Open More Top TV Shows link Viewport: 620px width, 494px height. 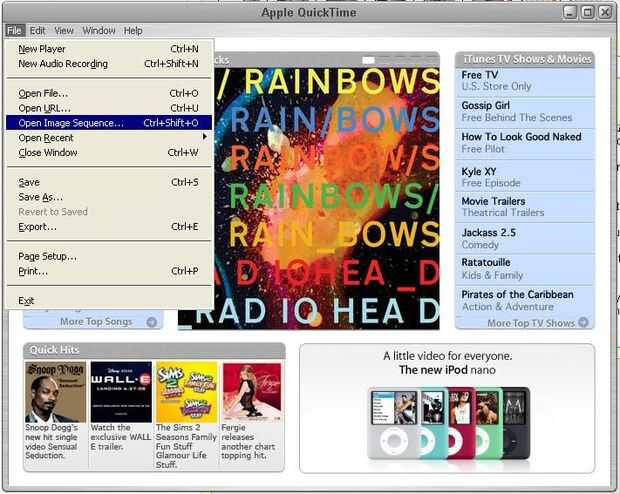[531, 323]
